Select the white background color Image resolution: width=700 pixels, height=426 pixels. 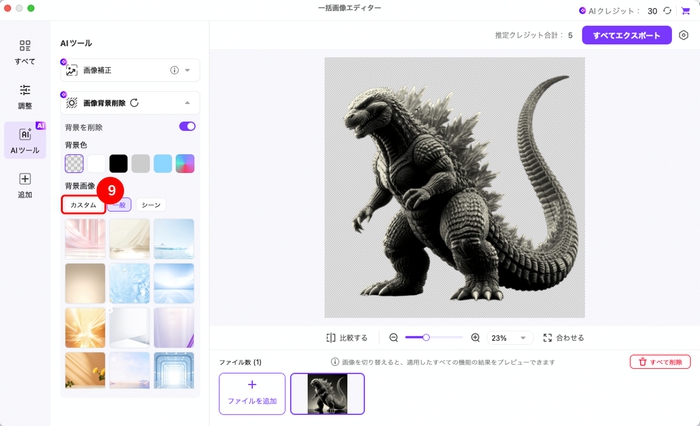click(x=96, y=163)
